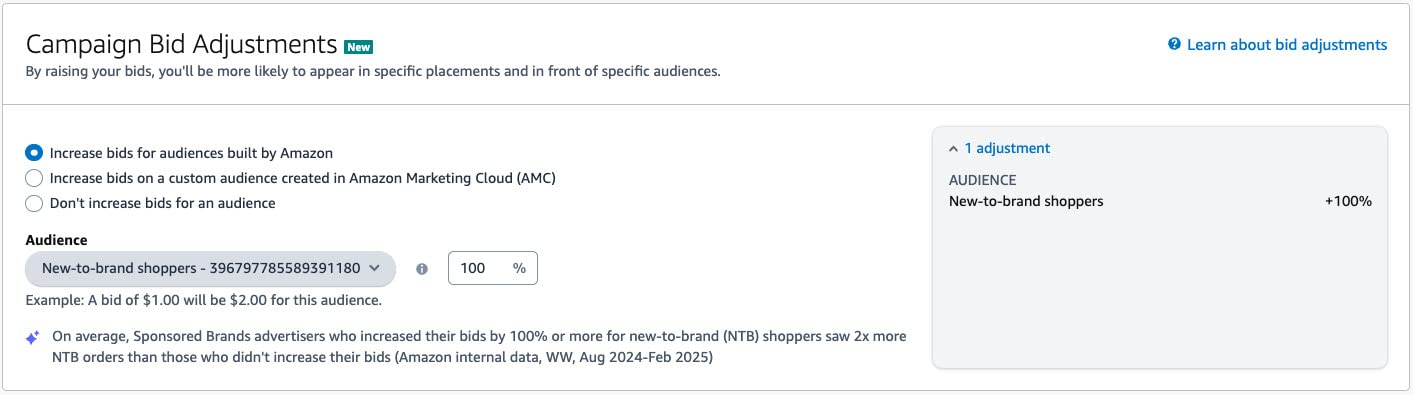Click the AUDIENCE label in the summary panel
Image resolution: width=1413 pixels, height=395 pixels.
[x=982, y=180]
